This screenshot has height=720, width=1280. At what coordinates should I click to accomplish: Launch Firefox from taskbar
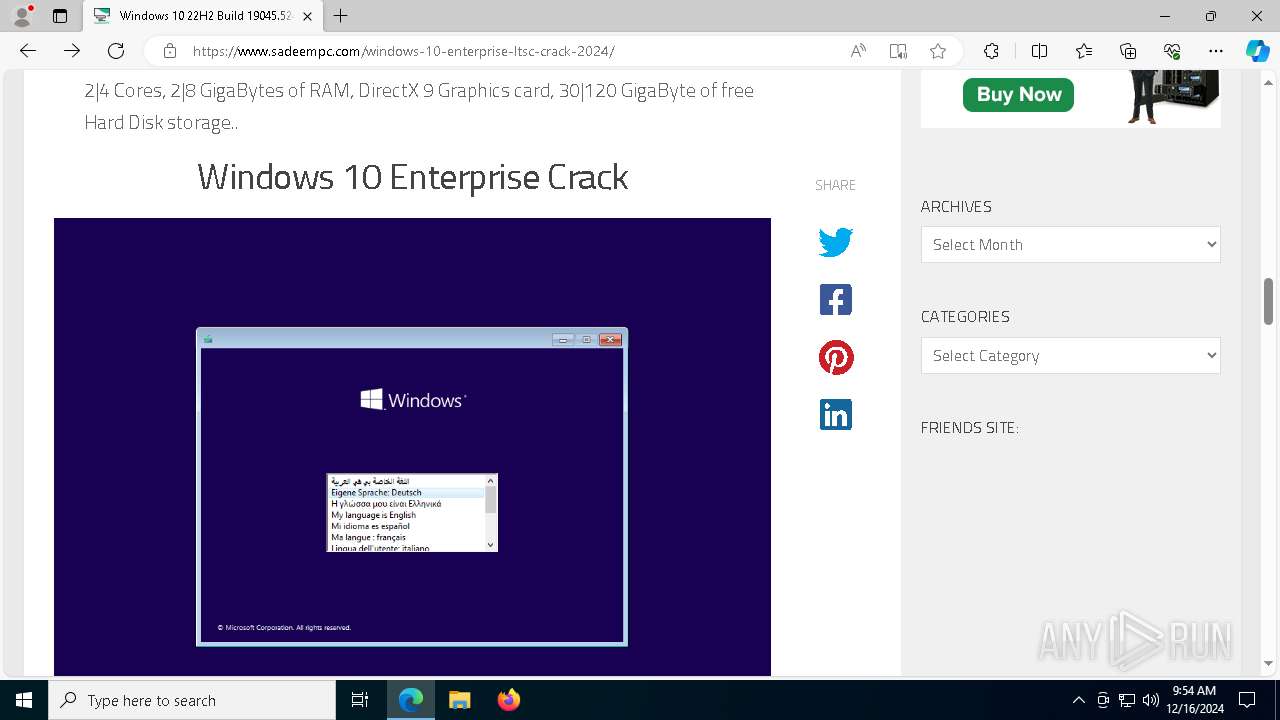tap(509, 700)
